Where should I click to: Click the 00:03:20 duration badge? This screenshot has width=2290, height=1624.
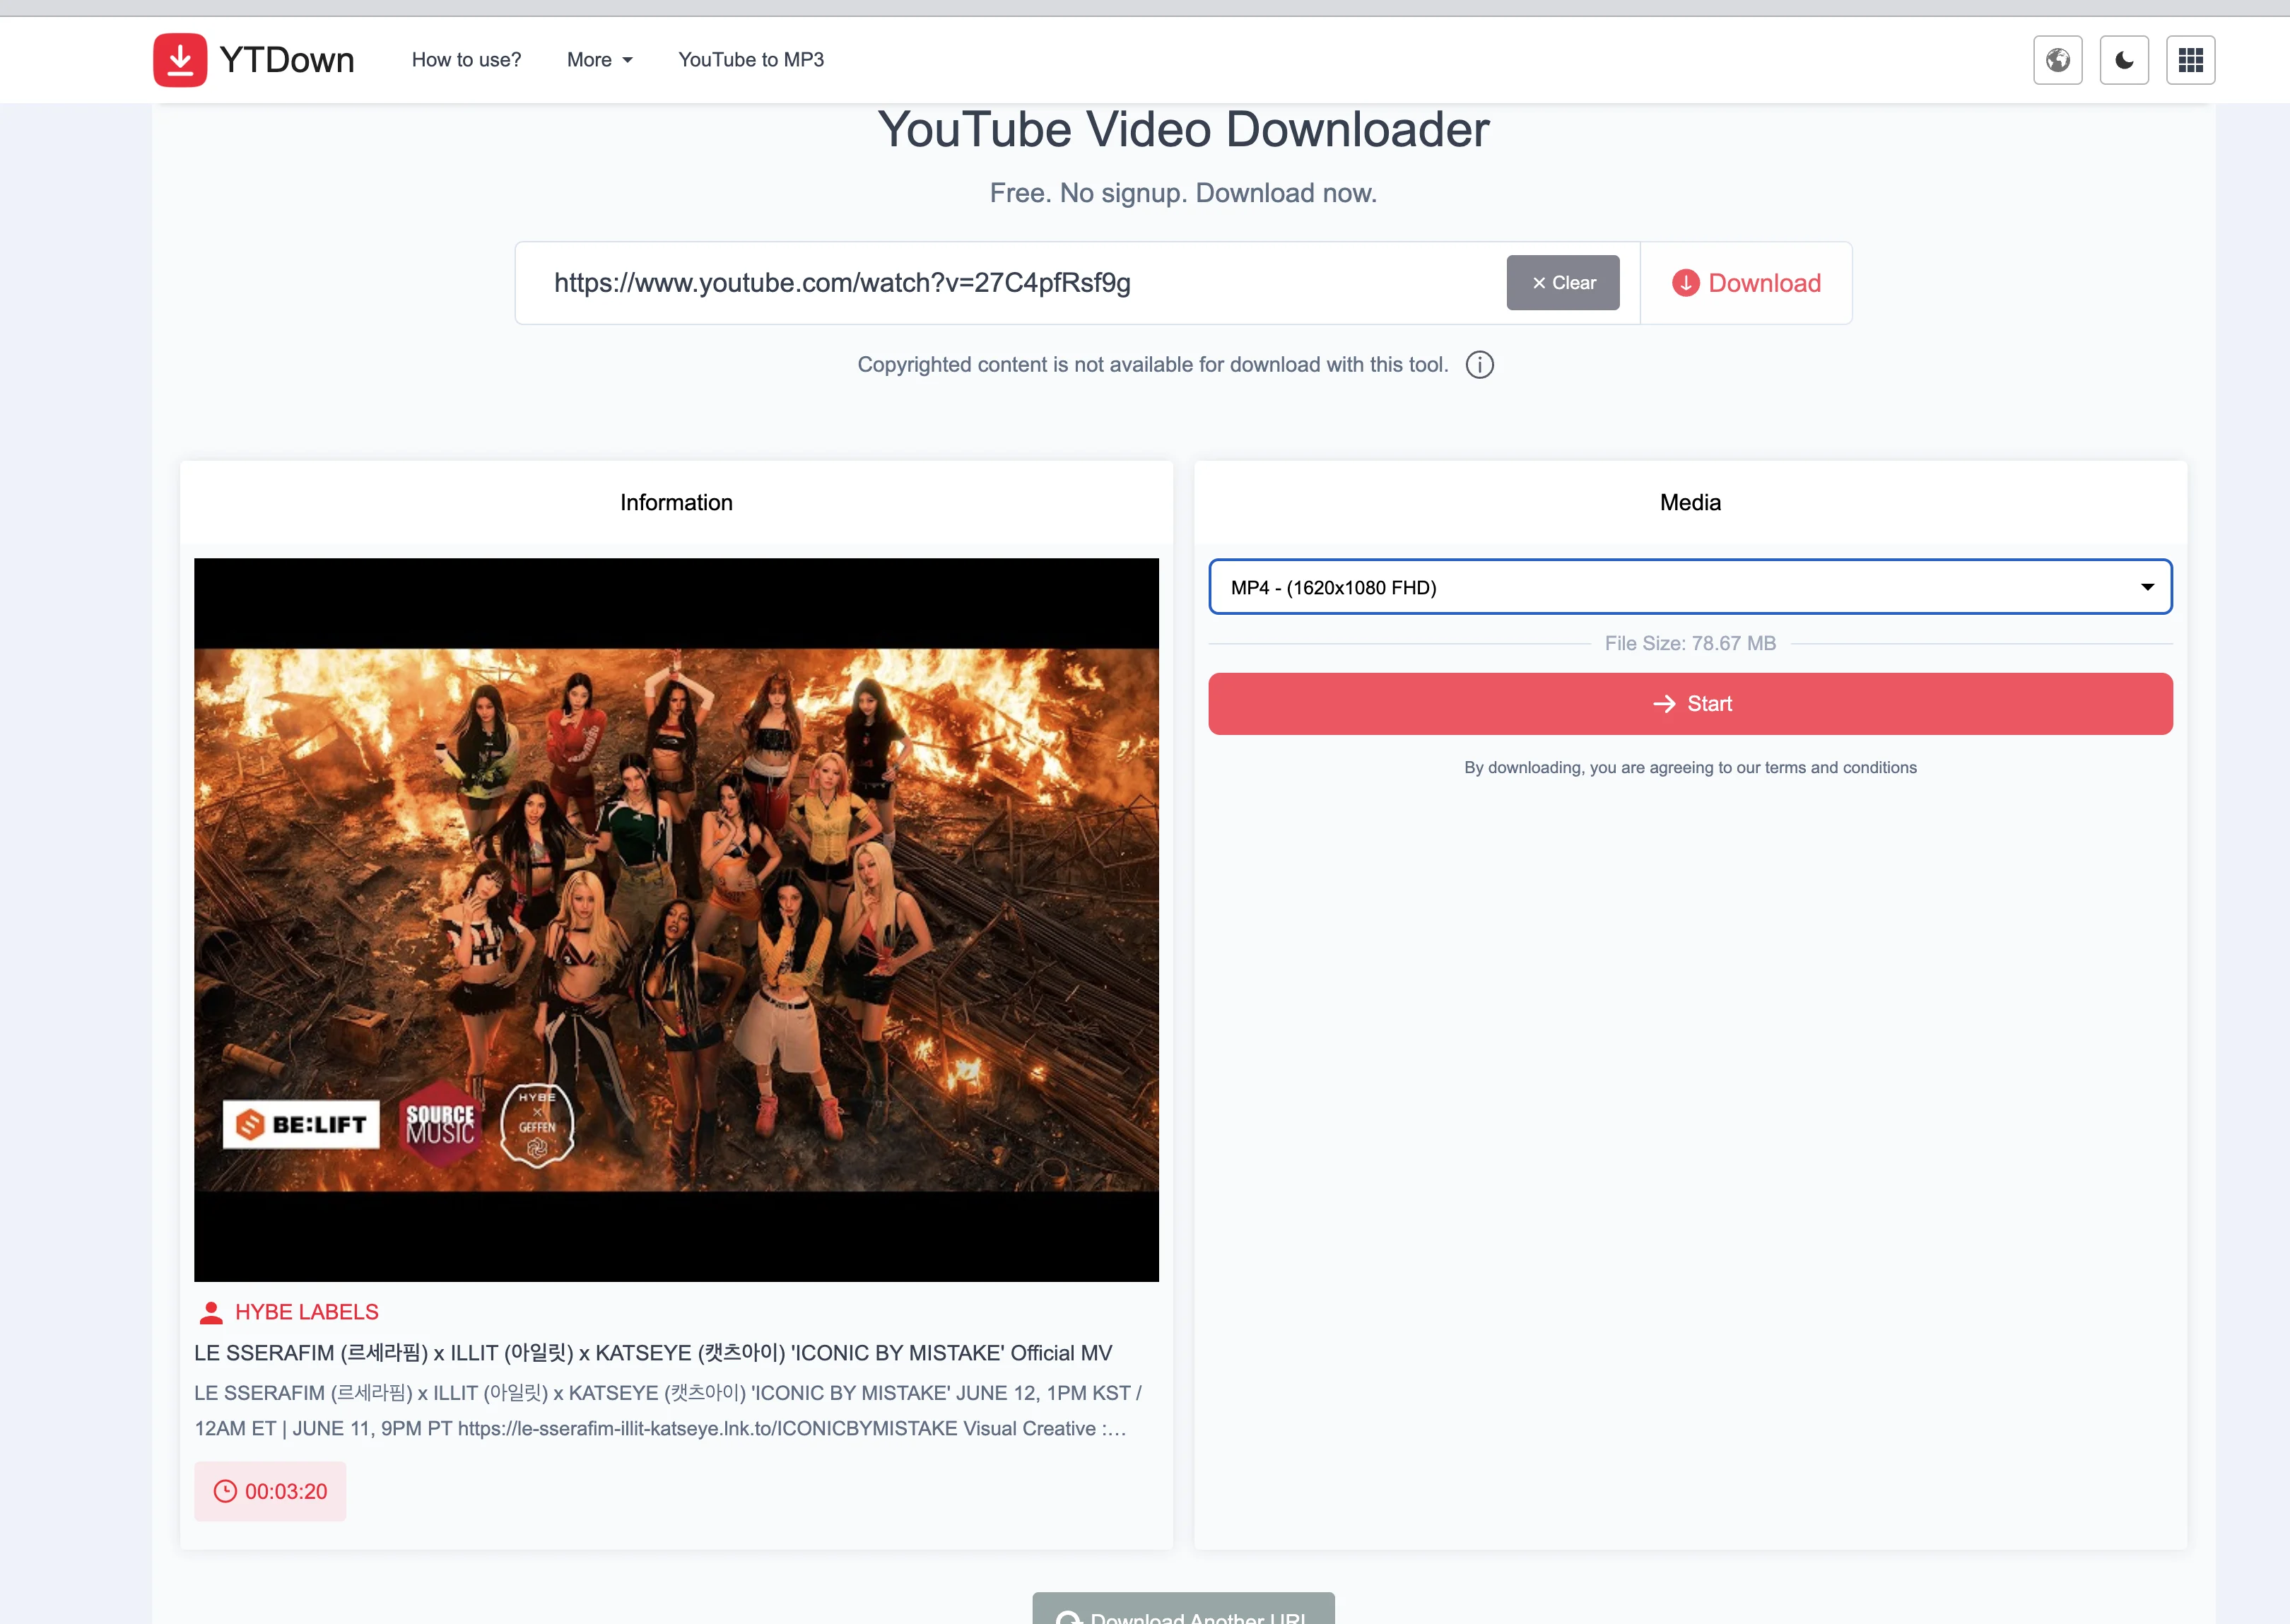tap(270, 1491)
